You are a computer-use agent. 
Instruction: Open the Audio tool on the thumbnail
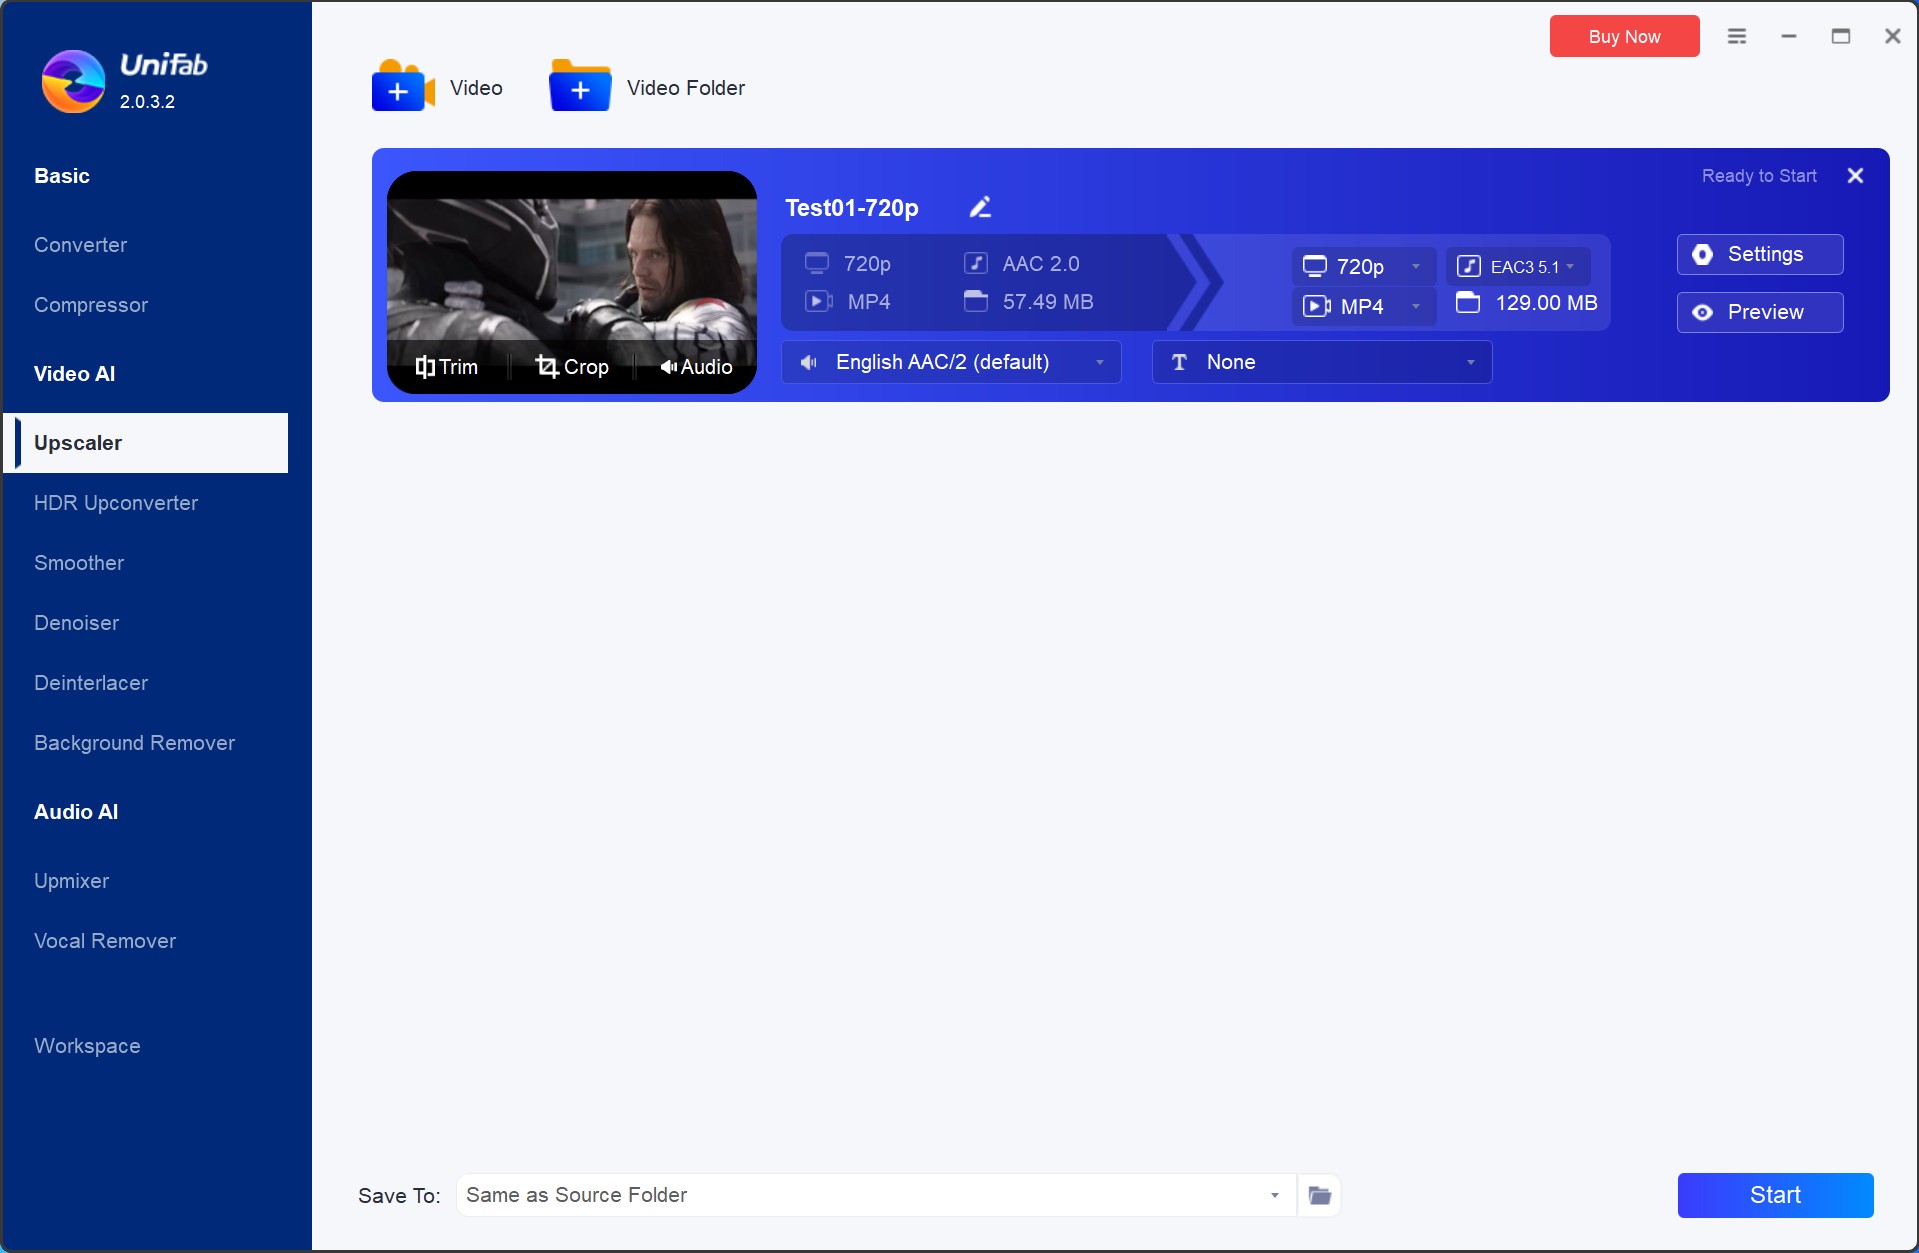tap(696, 366)
